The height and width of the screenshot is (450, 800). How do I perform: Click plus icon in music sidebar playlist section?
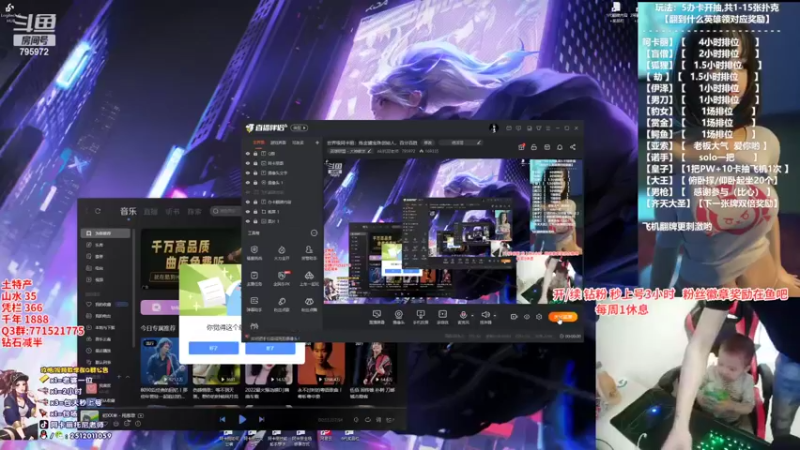click(119, 377)
